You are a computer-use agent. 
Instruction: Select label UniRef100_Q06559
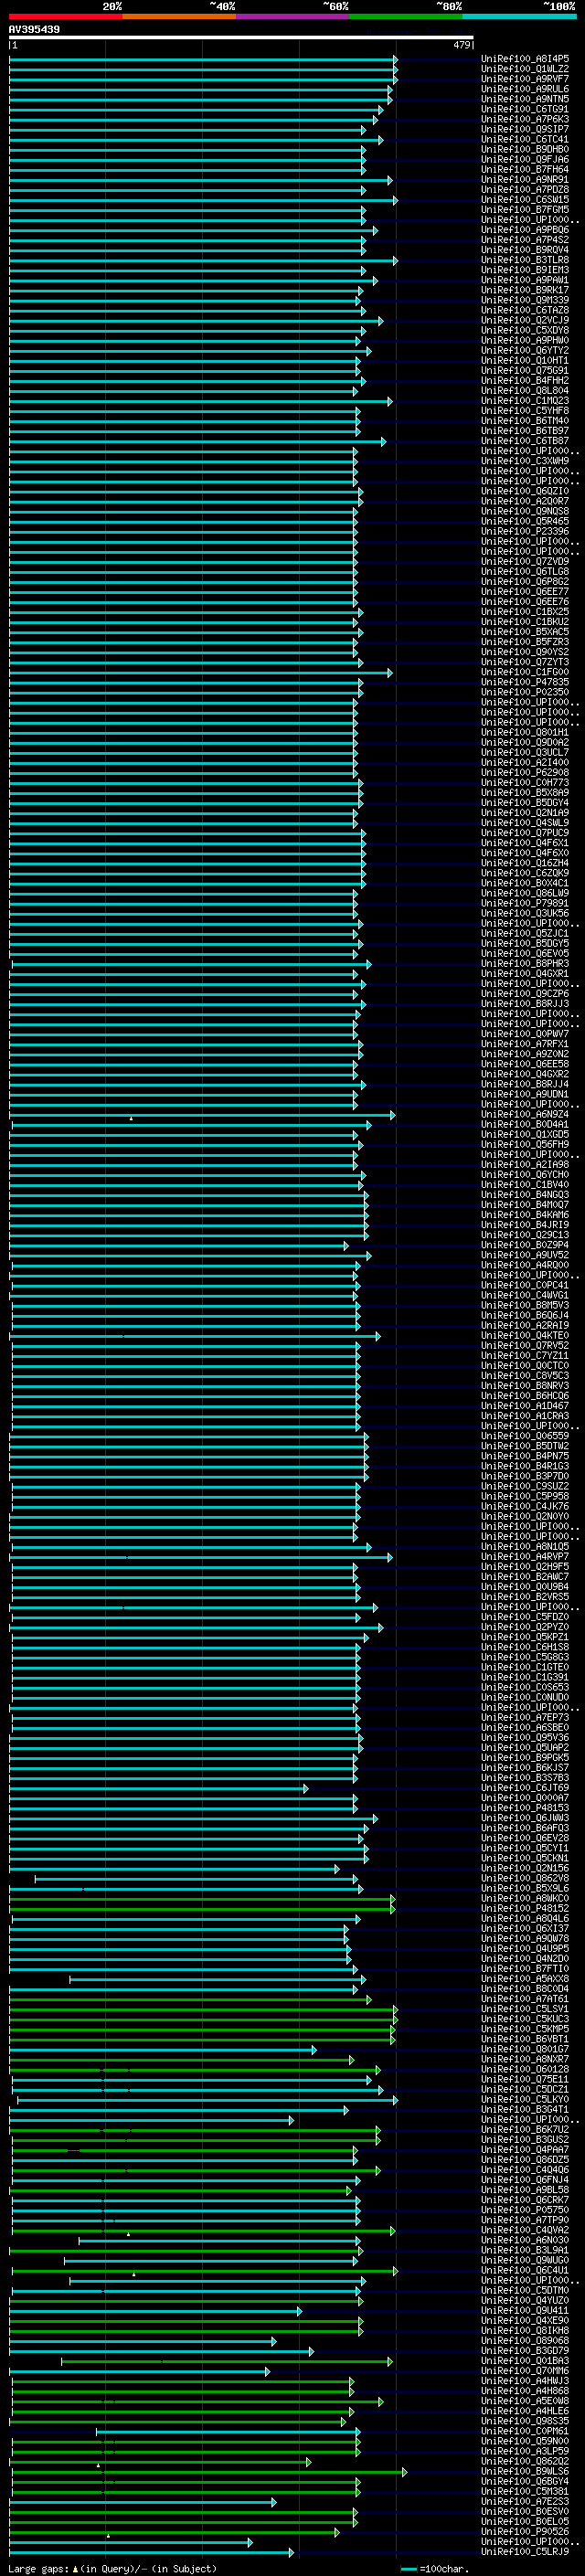click(525, 1436)
